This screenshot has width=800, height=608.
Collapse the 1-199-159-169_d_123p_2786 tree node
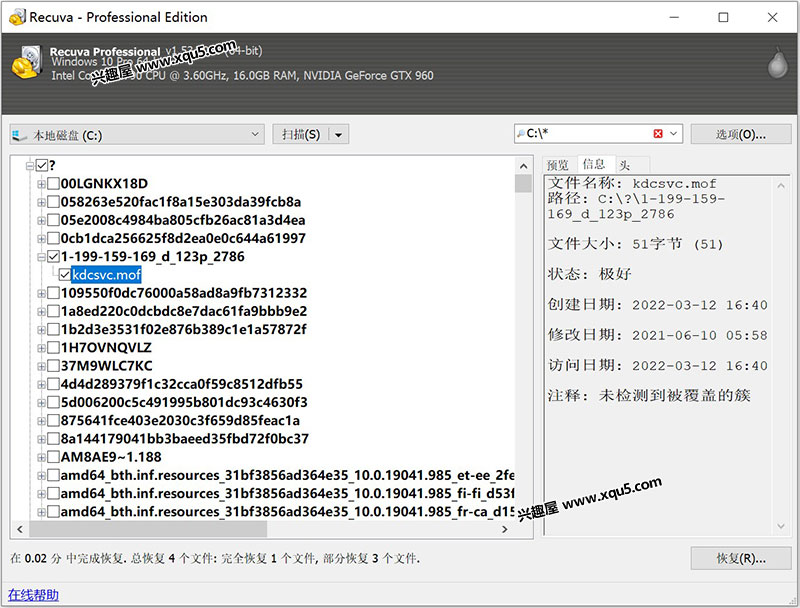(41, 257)
